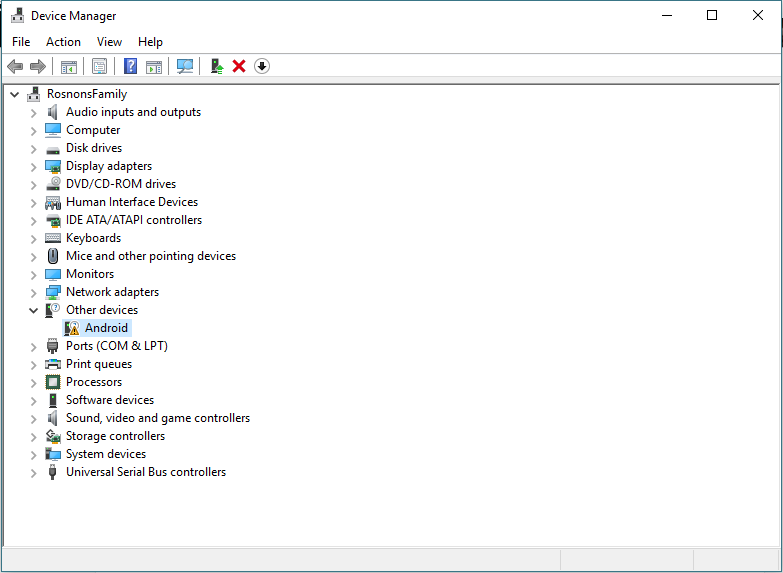Click the Disk drives icon
This screenshot has width=783, height=573.
(52, 149)
